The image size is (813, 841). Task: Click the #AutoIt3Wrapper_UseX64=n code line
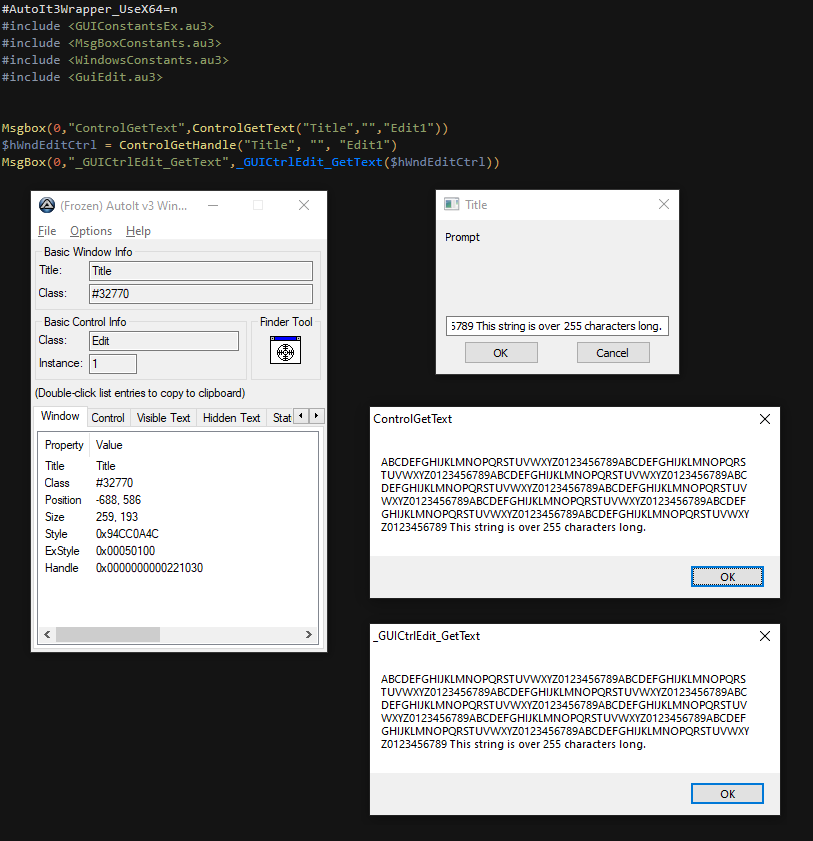tap(90, 9)
